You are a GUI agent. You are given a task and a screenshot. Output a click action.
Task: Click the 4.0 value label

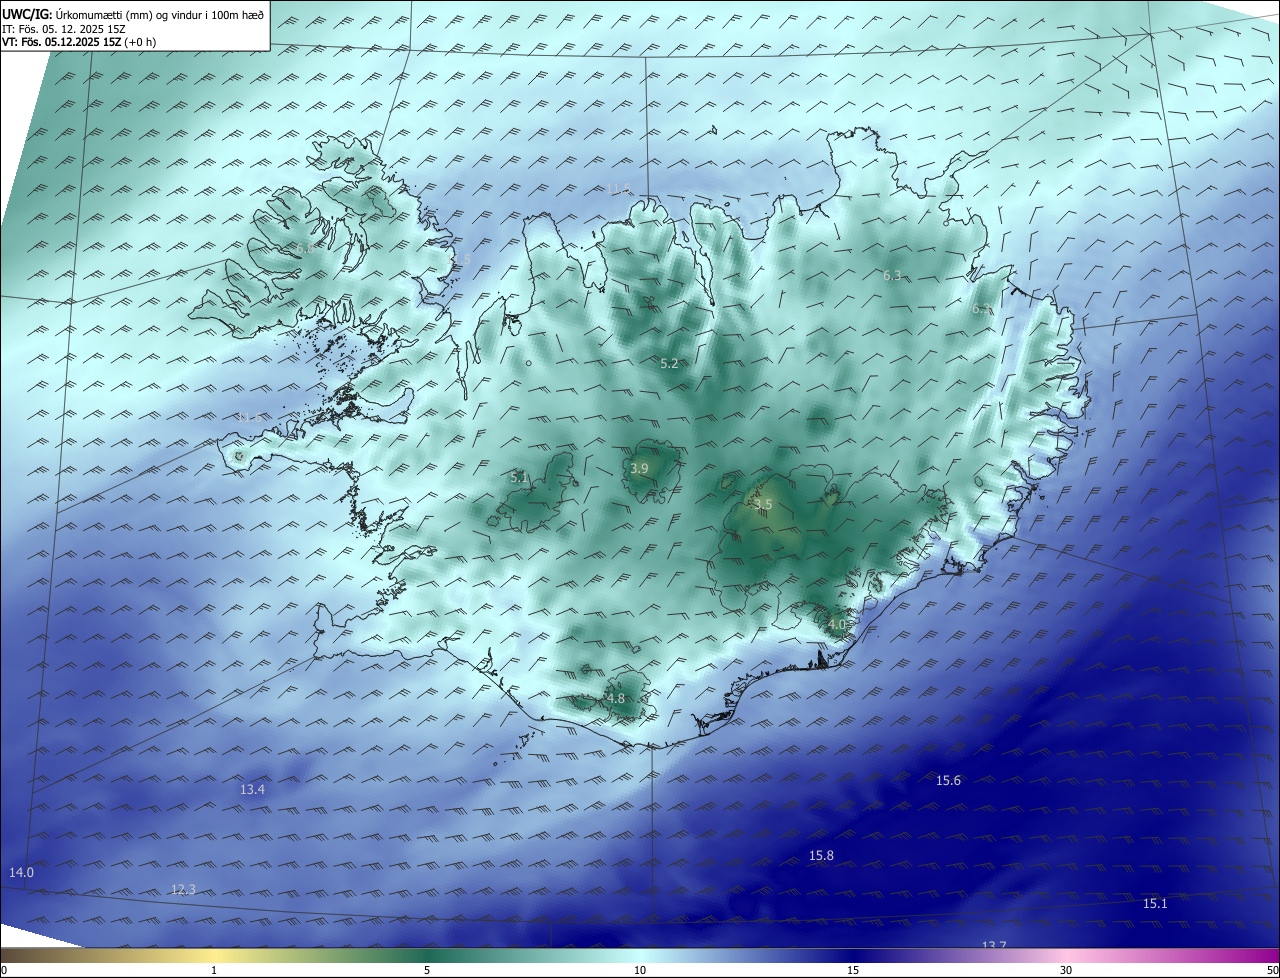click(837, 624)
